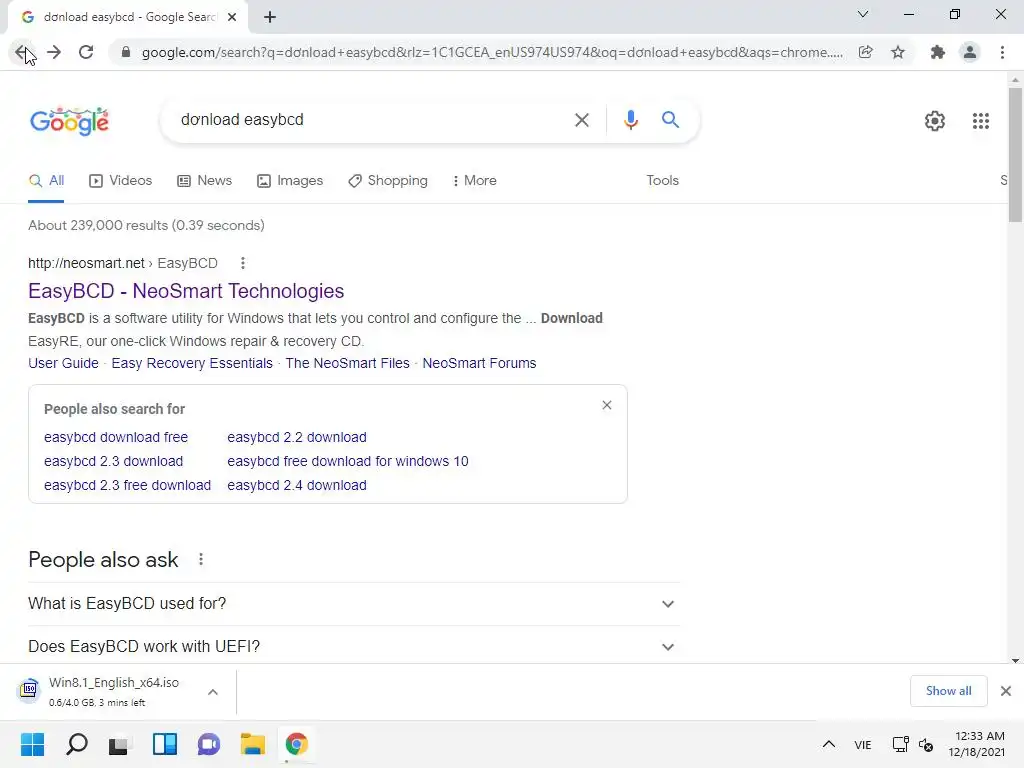
Task: Switch to the Images tab
Action: click(x=290, y=181)
